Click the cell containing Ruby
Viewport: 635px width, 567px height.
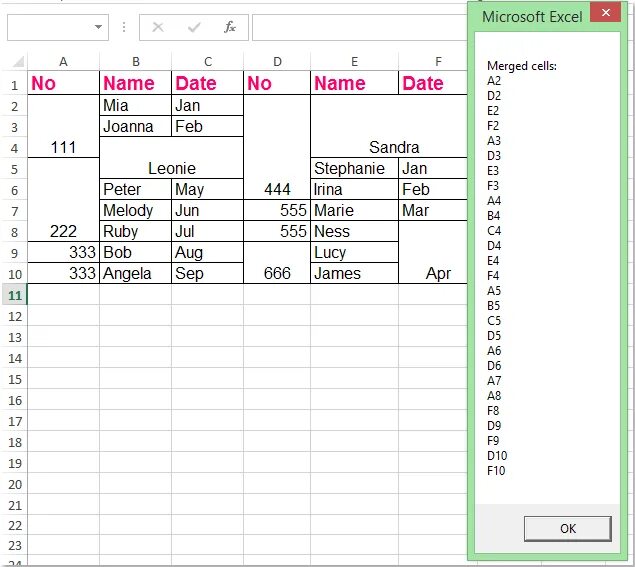pos(136,231)
